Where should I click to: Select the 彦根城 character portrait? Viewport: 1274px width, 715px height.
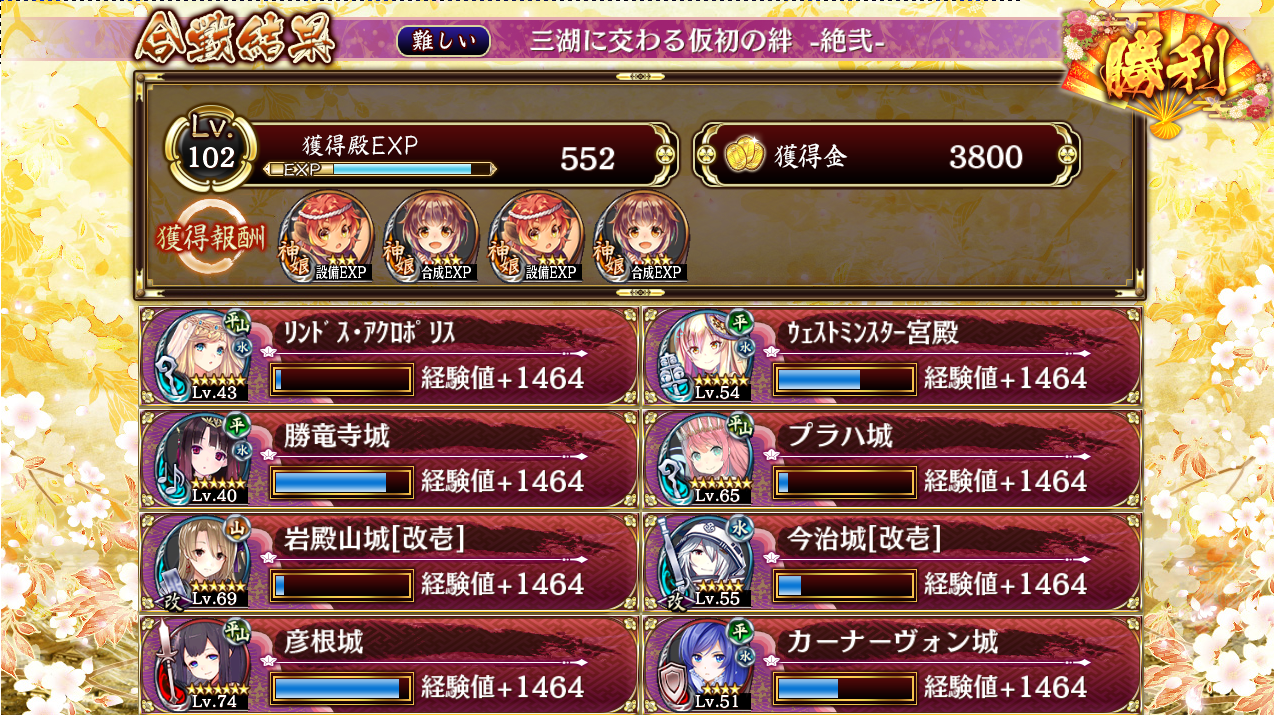pos(205,665)
